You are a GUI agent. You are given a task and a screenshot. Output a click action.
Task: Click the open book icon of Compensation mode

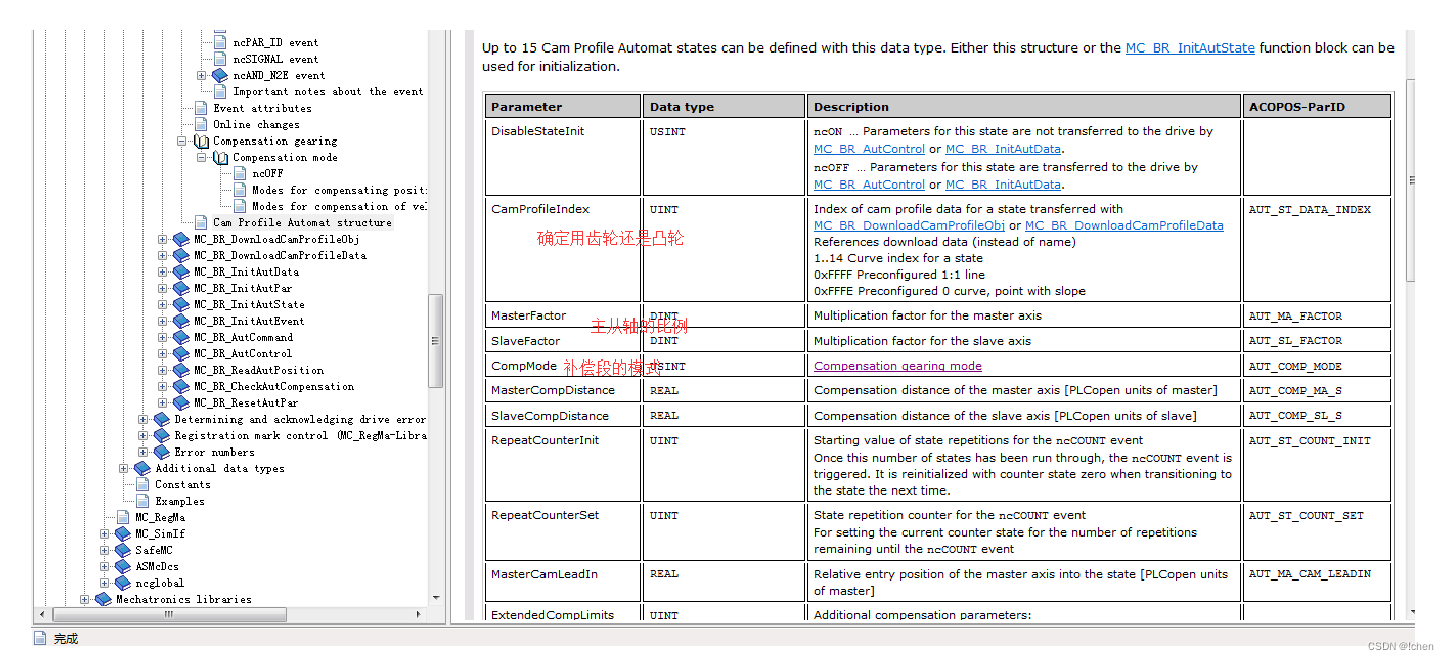click(221, 157)
